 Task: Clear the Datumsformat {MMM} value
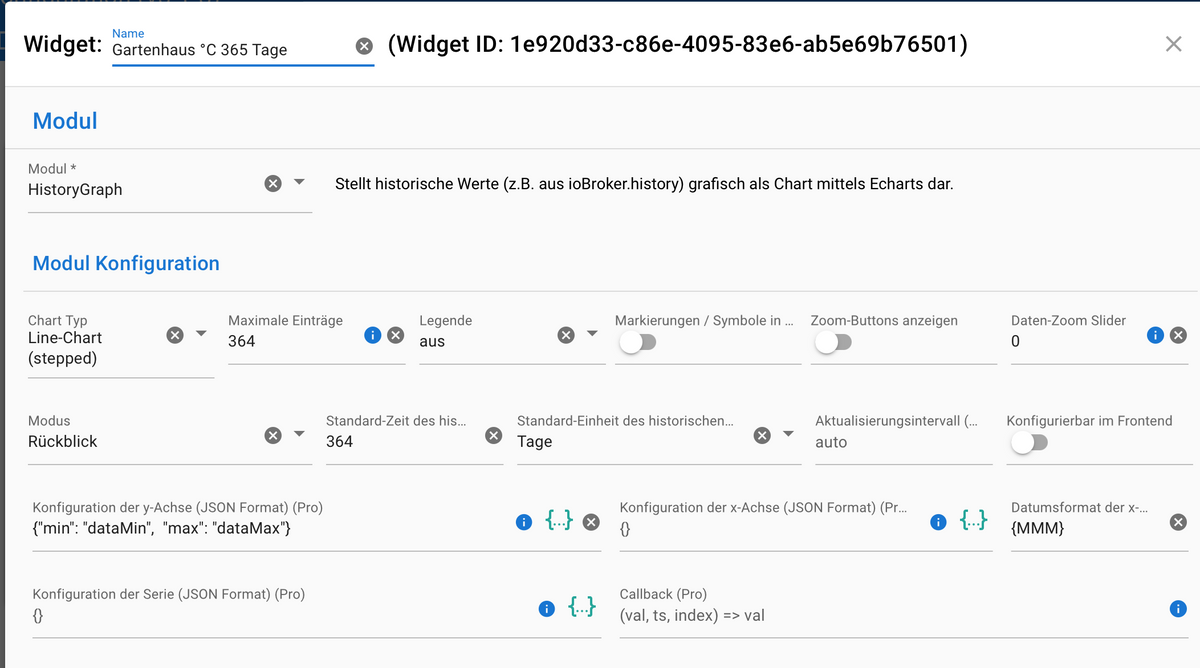point(1178,522)
